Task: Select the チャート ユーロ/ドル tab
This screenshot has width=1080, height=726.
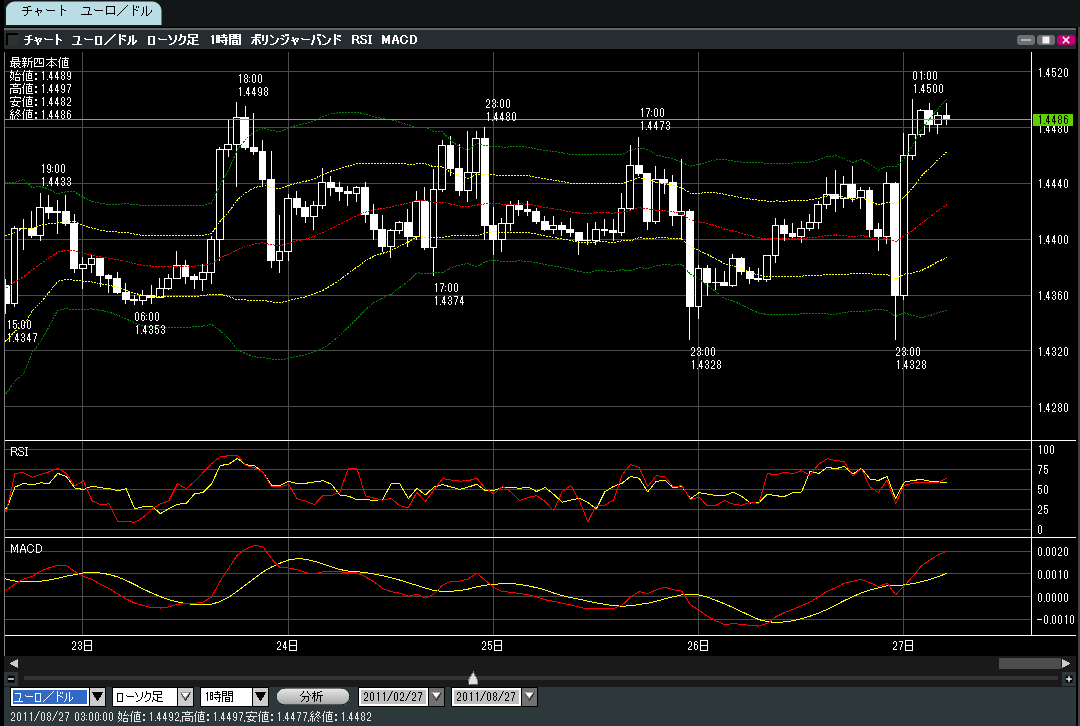Action: tap(81, 13)
